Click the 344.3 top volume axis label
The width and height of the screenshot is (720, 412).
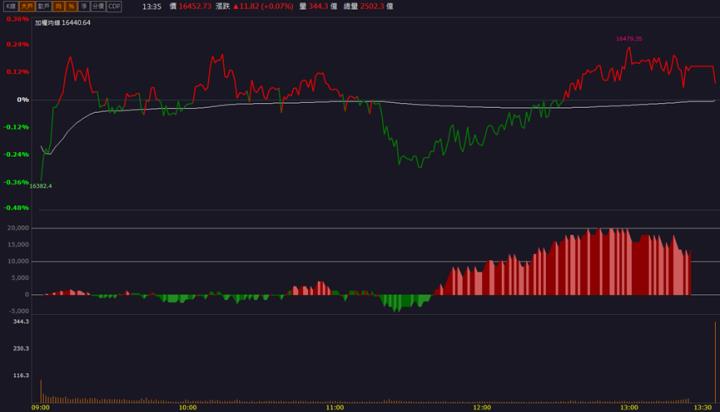21,322
